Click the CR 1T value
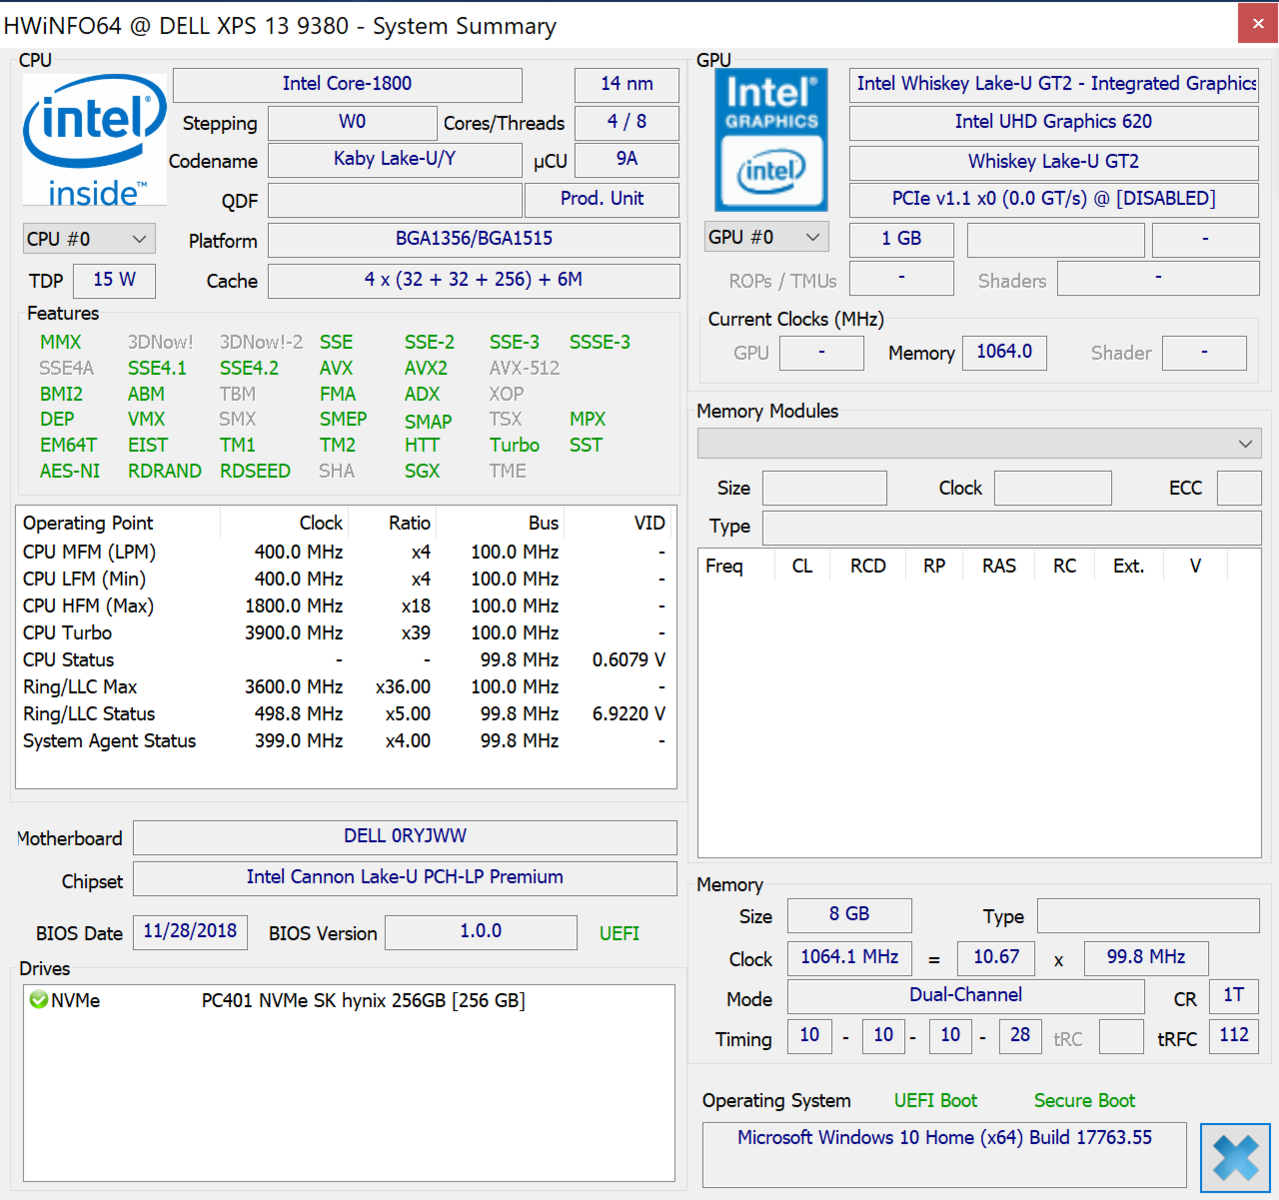1279x1200 pixels. (x=1234, y=996)
